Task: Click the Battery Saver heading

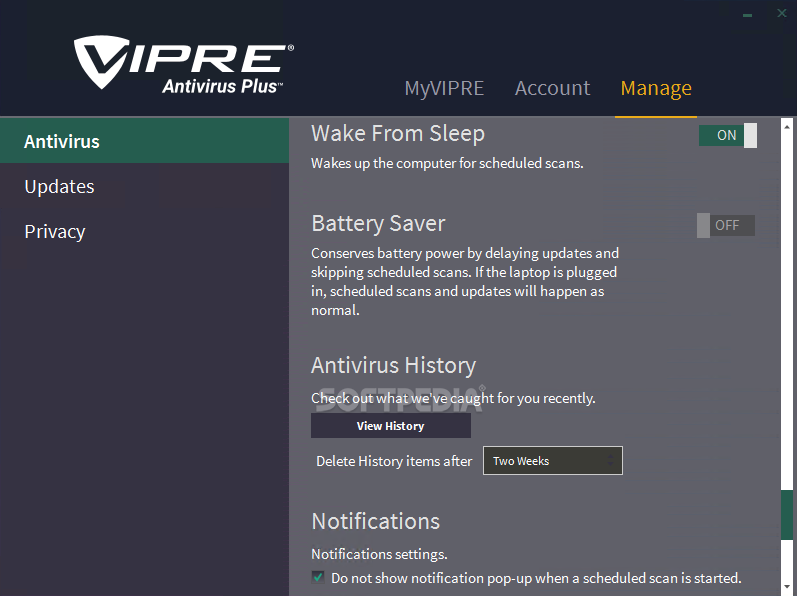Action: click(378, 224)
